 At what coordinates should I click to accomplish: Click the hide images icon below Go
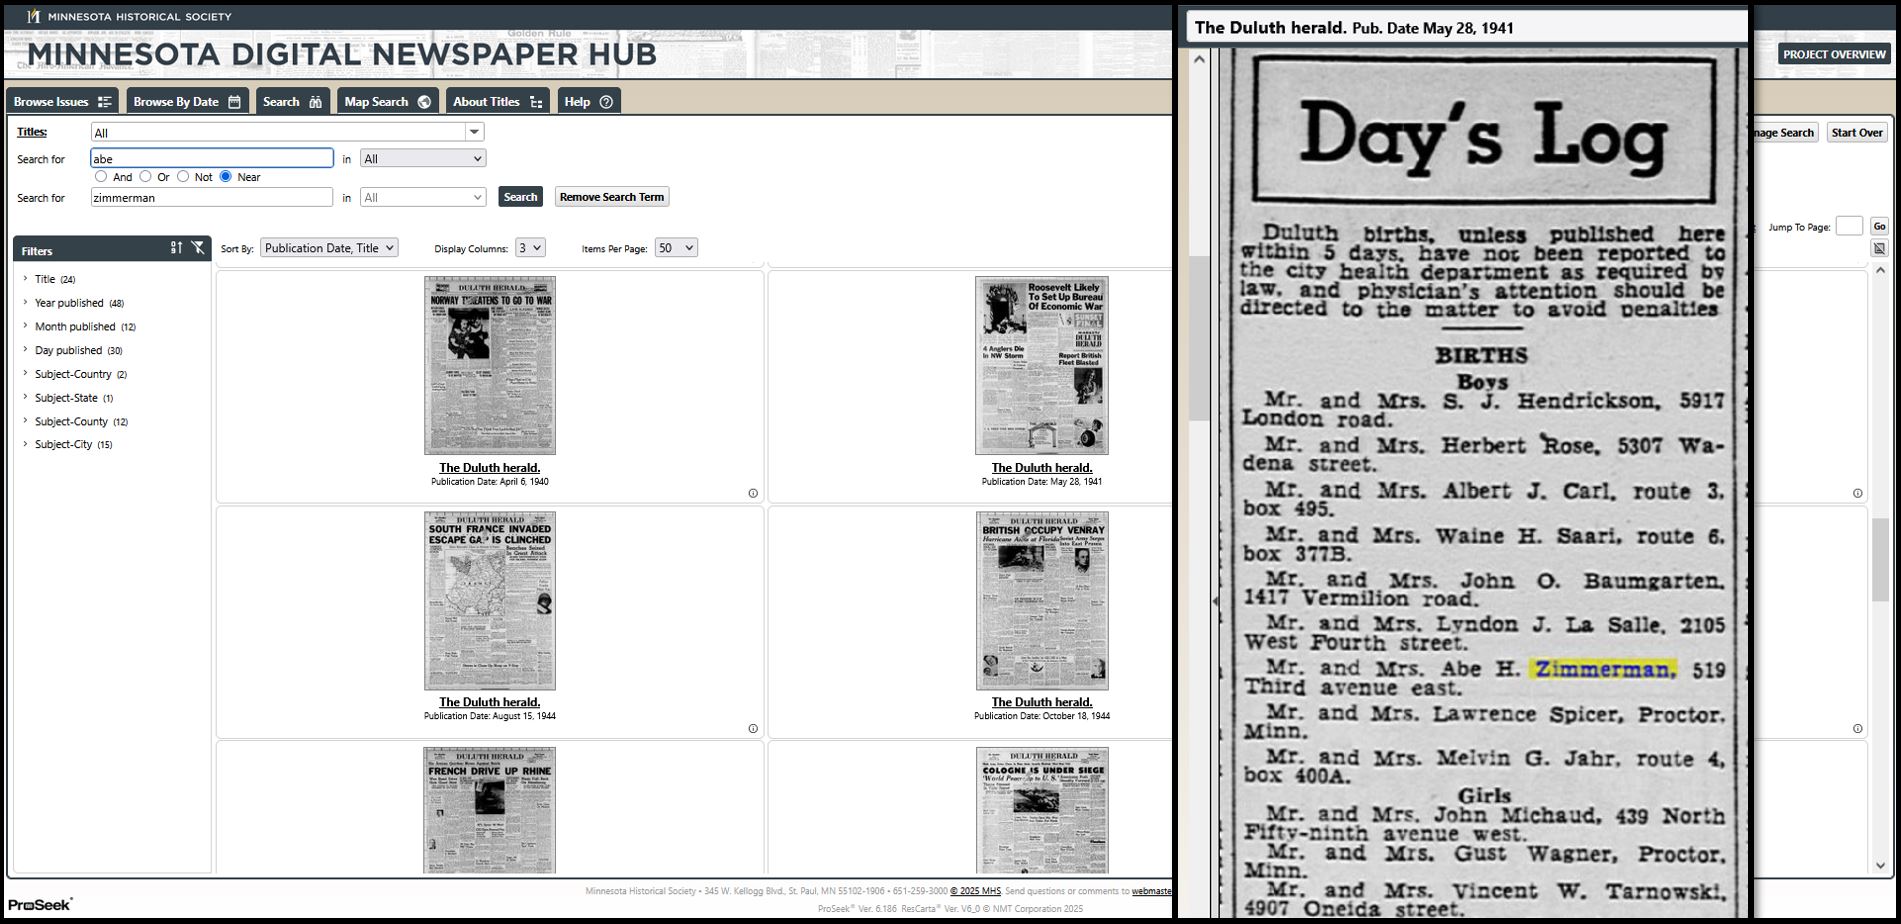(x=1879, y=249)
